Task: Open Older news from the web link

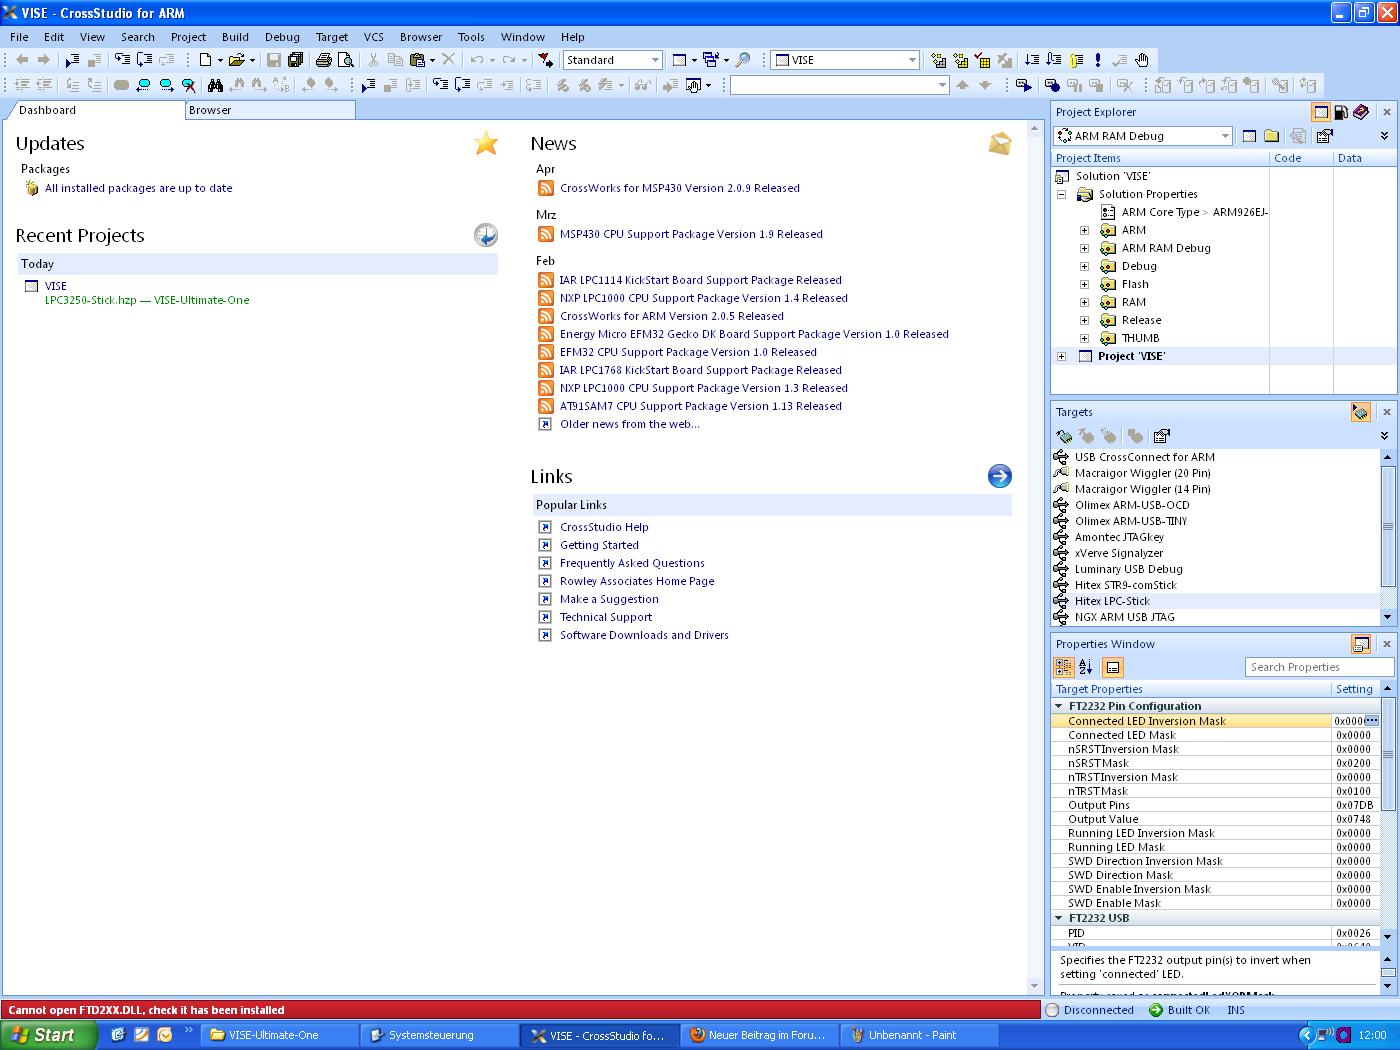Action: click(629, 424)
